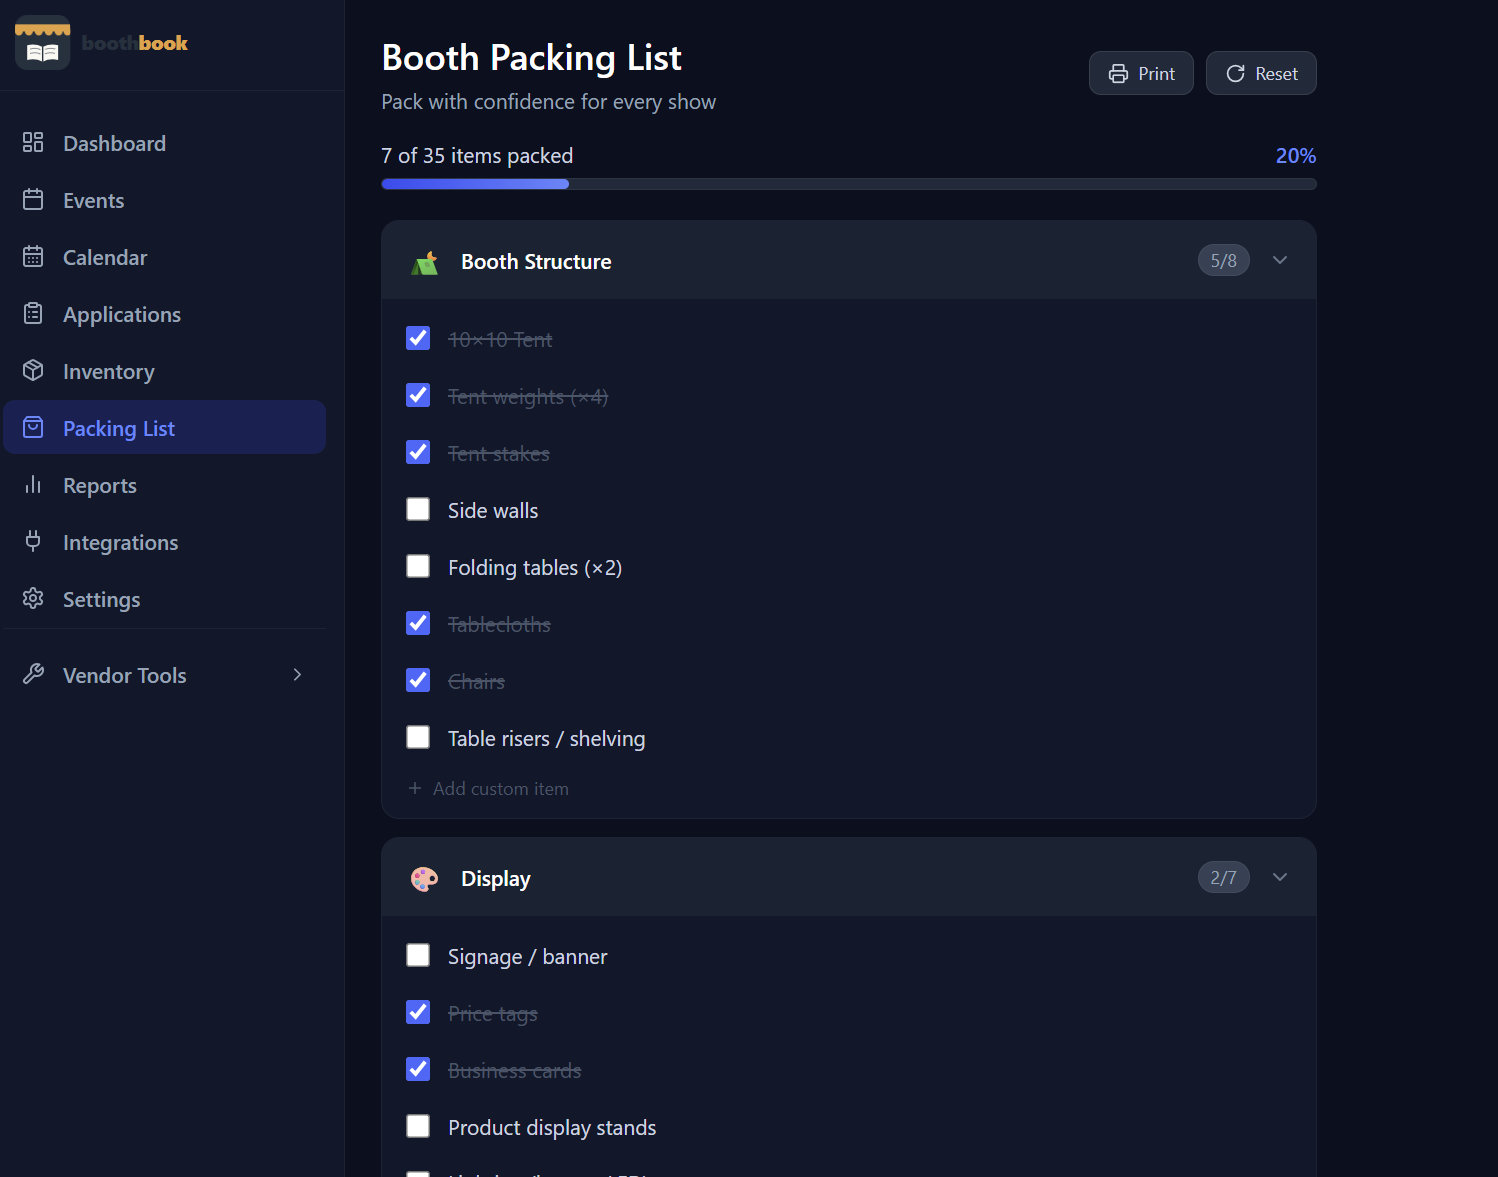Screen dimensions: 1498x1177
Task: Click the Inventory box icon
Action: point(33,370)
